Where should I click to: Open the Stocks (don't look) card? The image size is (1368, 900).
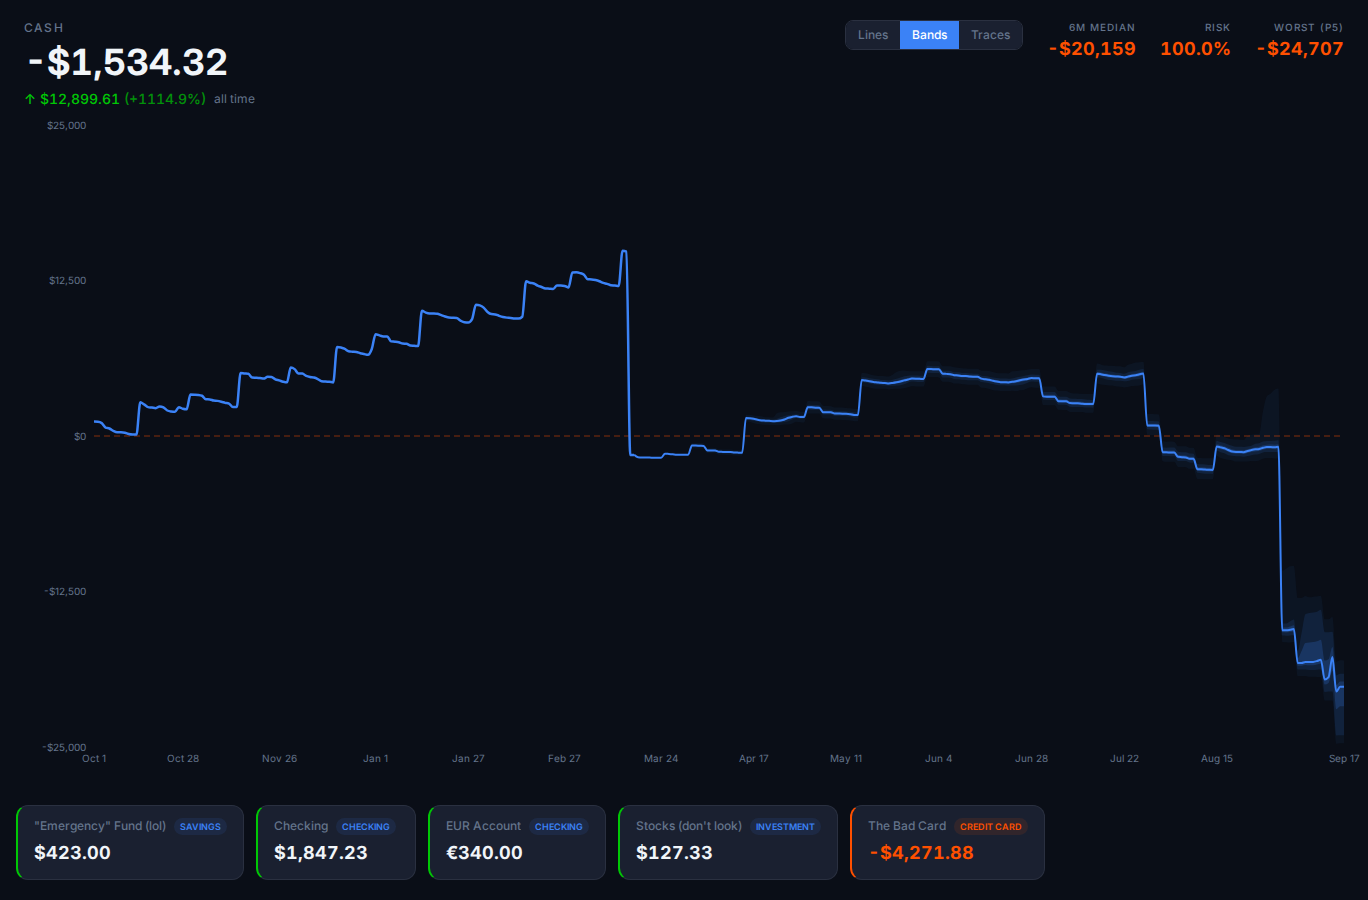pyautogui.click(x=727, y=843)
